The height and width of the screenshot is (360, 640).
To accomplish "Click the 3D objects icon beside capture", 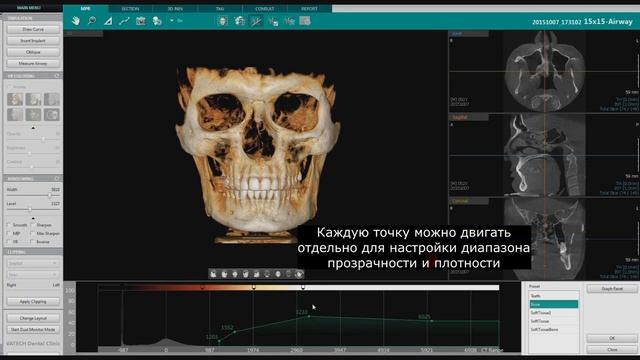I will click(157, 21).
